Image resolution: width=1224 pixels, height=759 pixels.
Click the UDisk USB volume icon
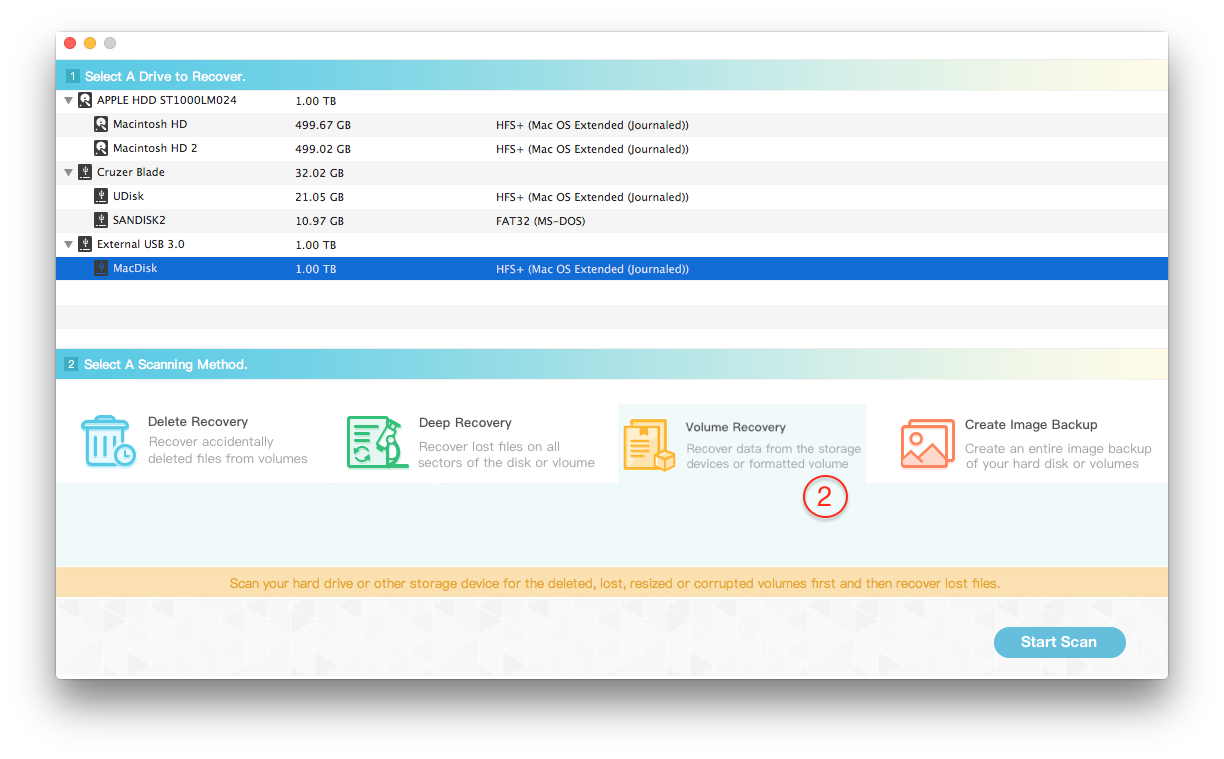point(101,196)
